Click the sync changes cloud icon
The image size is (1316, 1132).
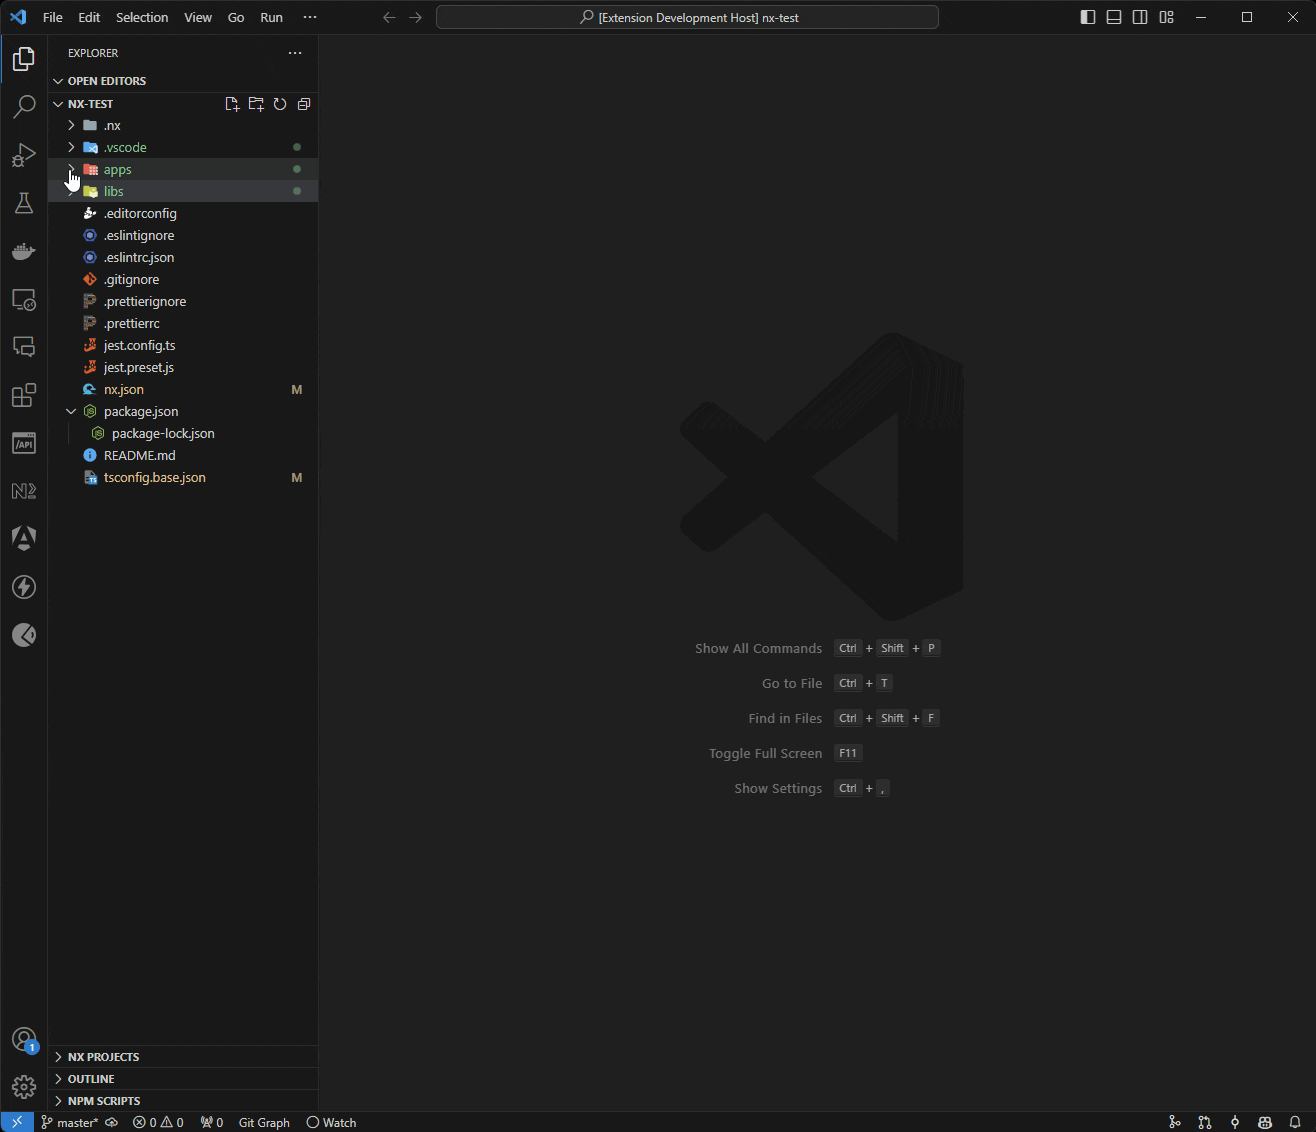pyautogui.click(x=112, y=1122)
